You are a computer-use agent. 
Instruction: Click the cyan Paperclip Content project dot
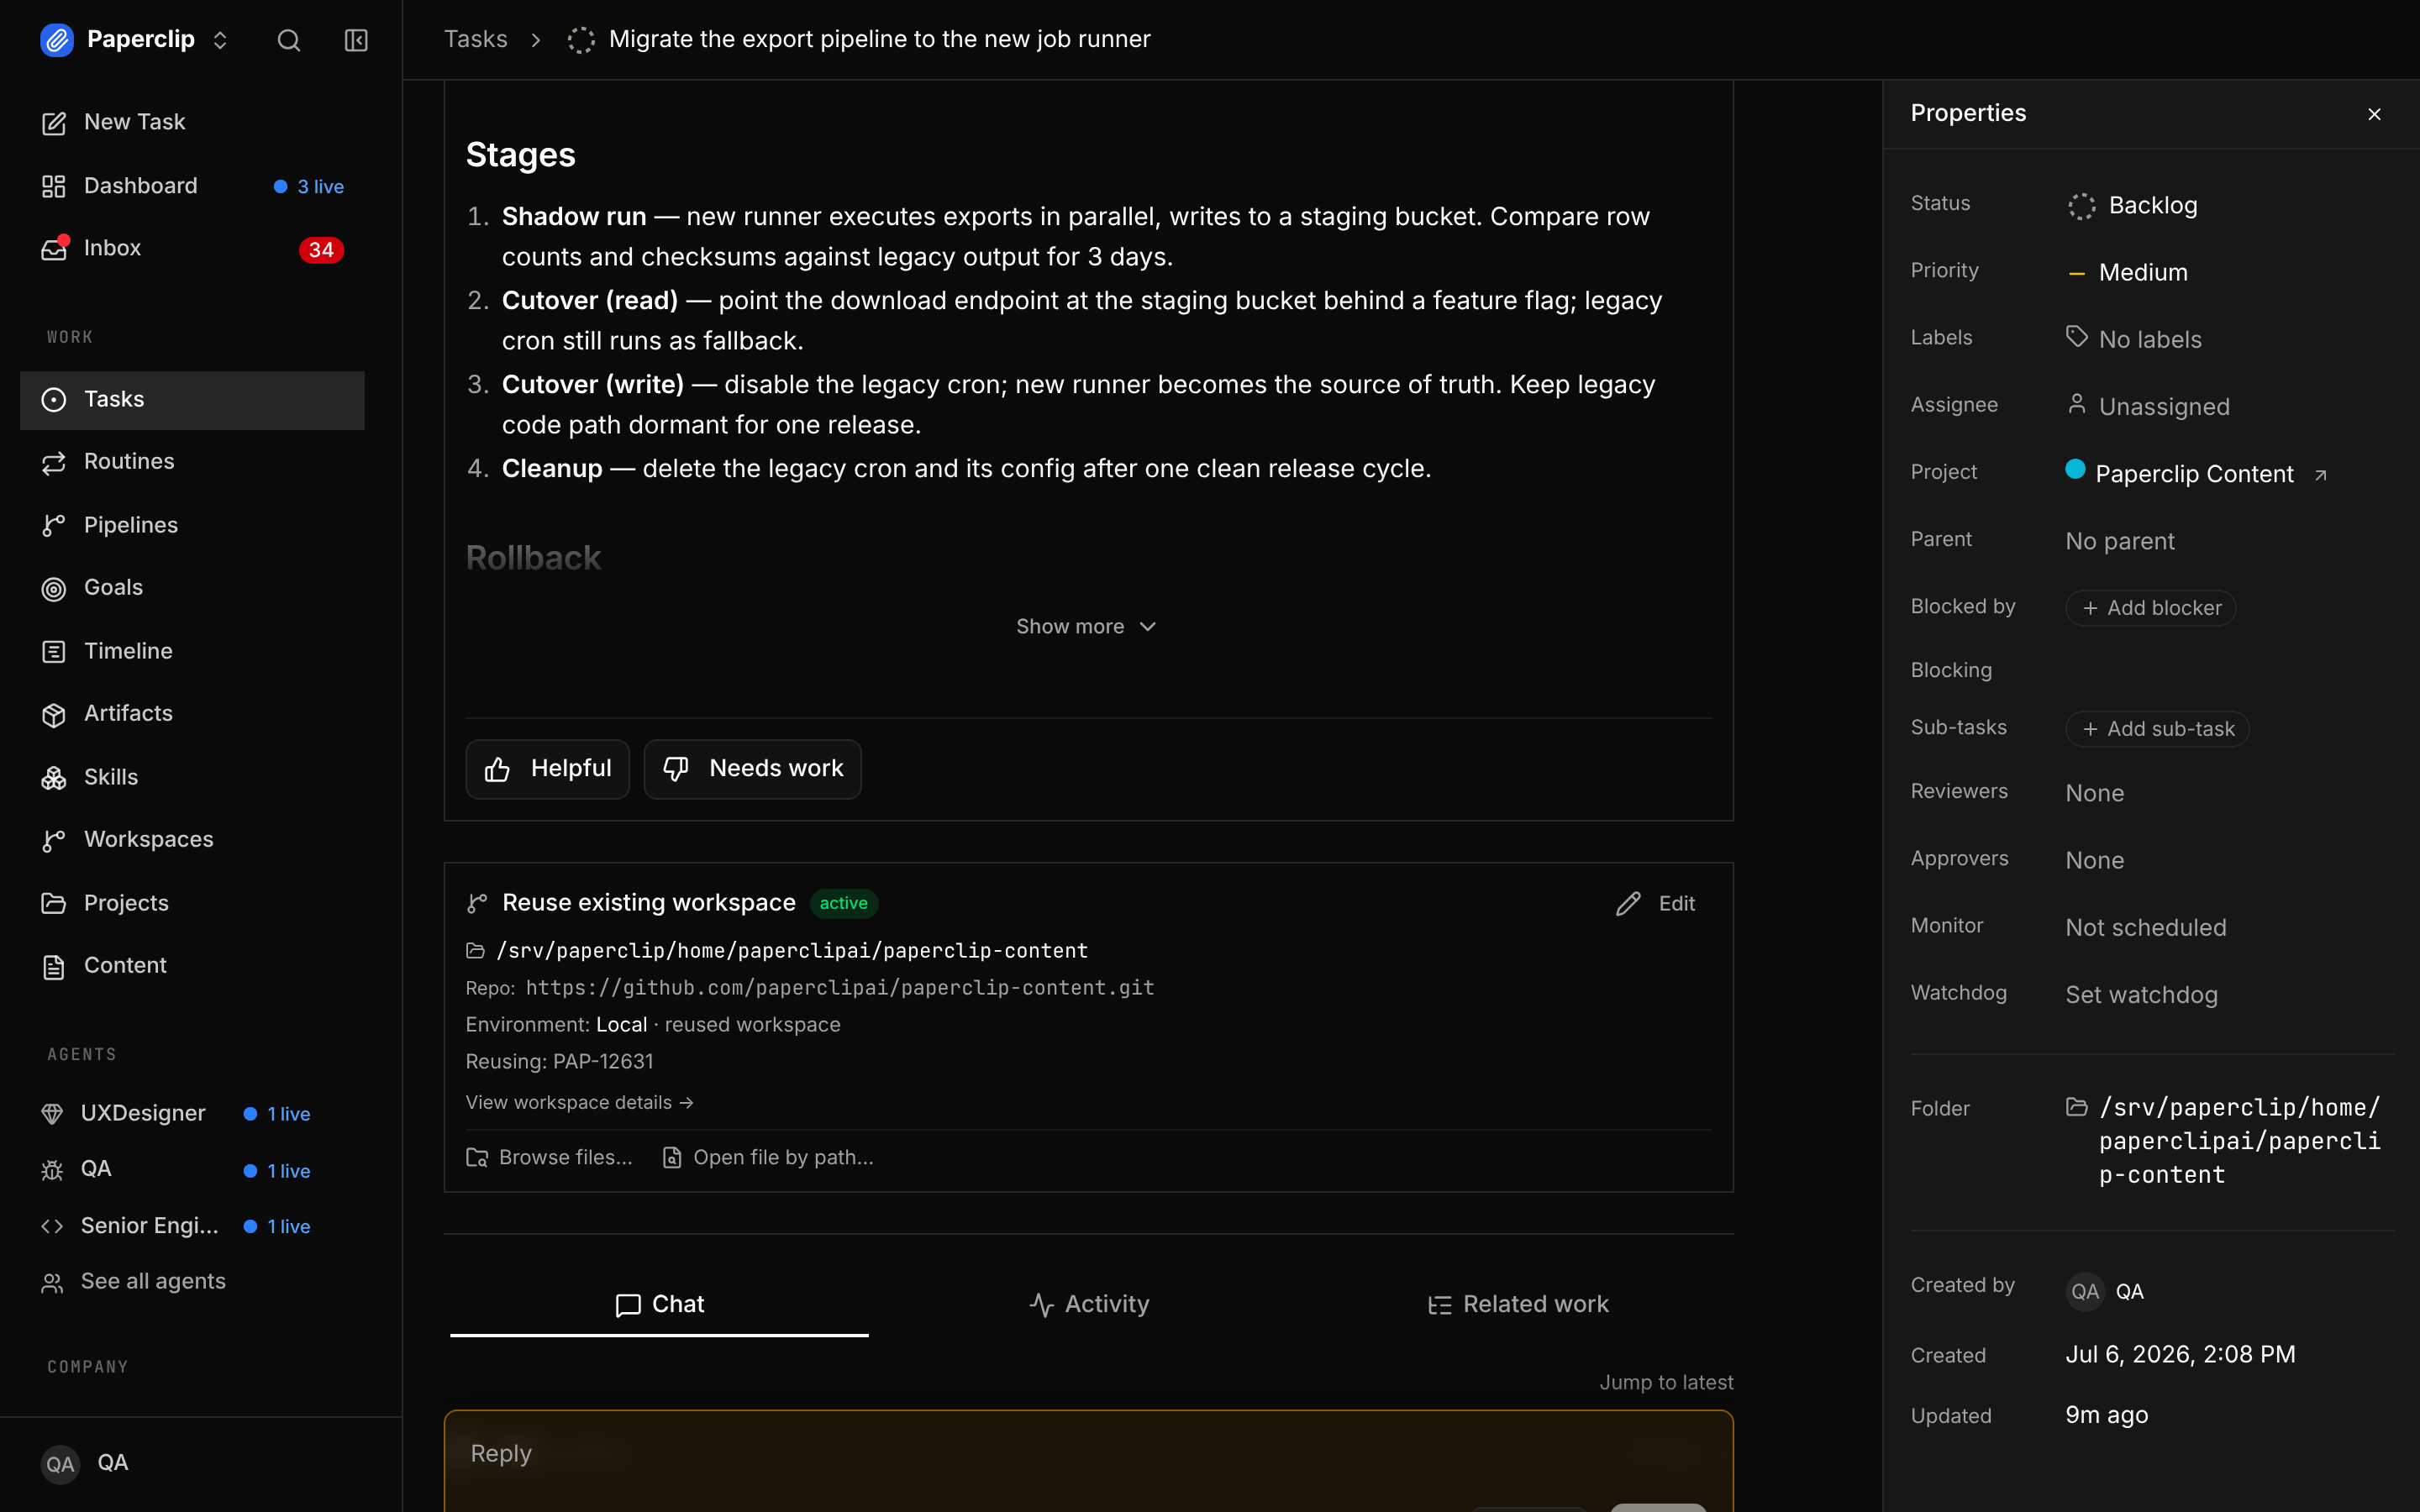(x=2075, y=469)
